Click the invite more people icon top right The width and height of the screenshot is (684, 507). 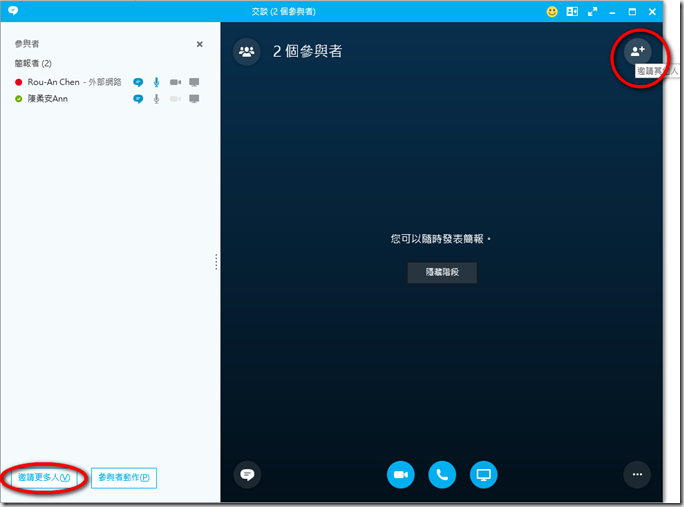point(637,50)
